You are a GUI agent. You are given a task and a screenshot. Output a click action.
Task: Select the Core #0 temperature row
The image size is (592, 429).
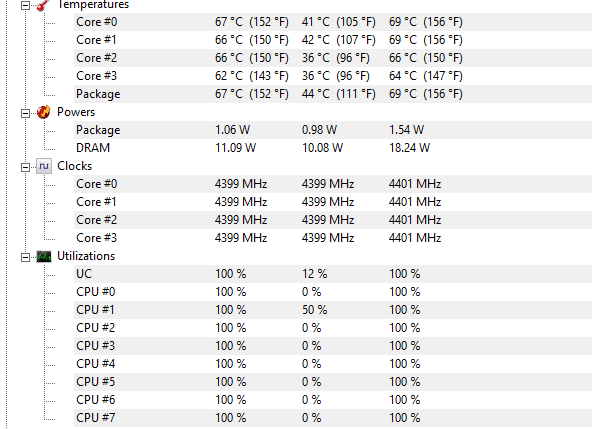[x=333, y=22]
